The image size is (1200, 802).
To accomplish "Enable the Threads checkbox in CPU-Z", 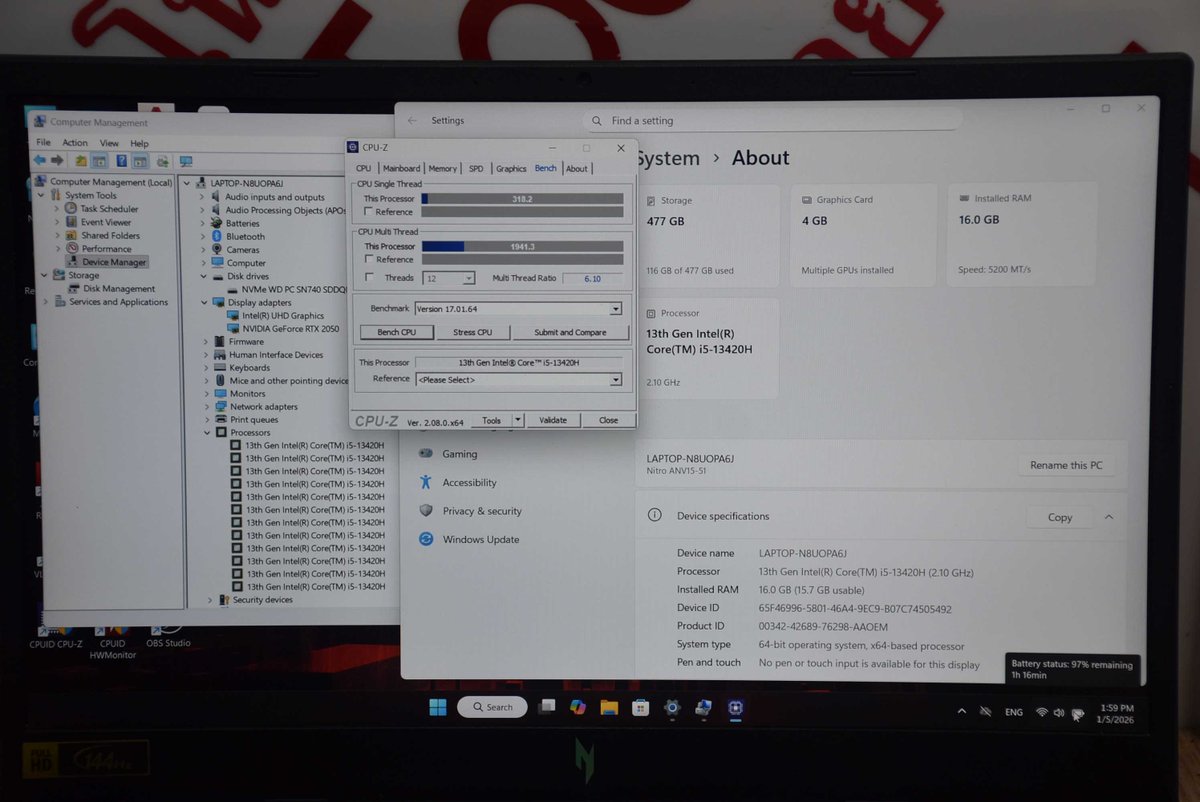I will click(x=369, y=278).
